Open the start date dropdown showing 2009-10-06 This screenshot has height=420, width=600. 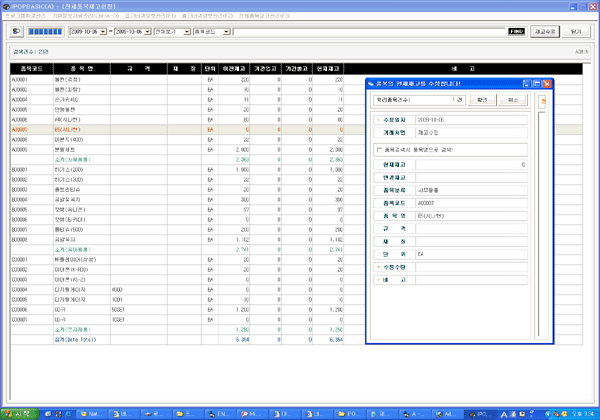tap(103, 32)
